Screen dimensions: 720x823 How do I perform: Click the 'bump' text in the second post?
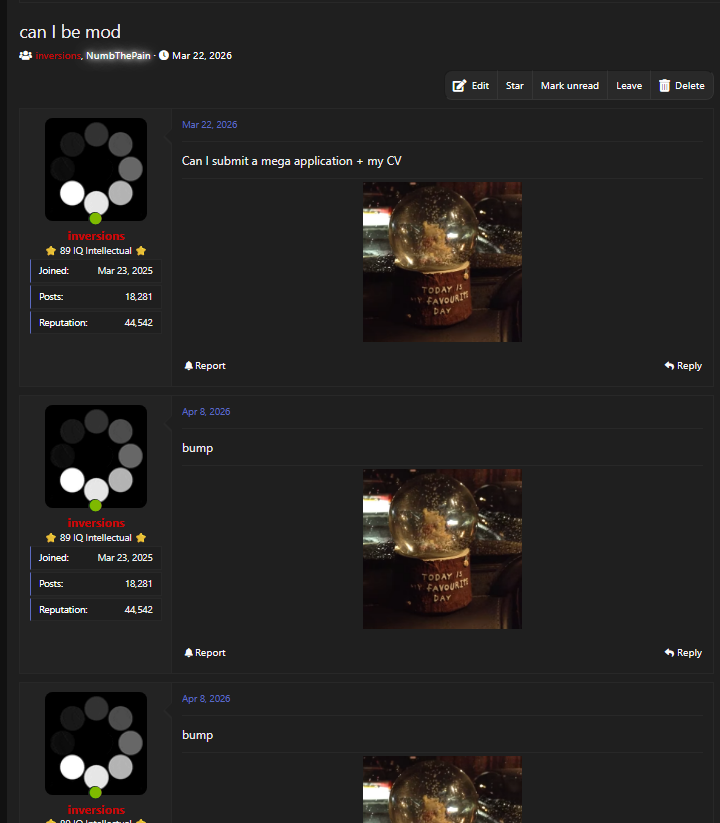coord(197,448)
